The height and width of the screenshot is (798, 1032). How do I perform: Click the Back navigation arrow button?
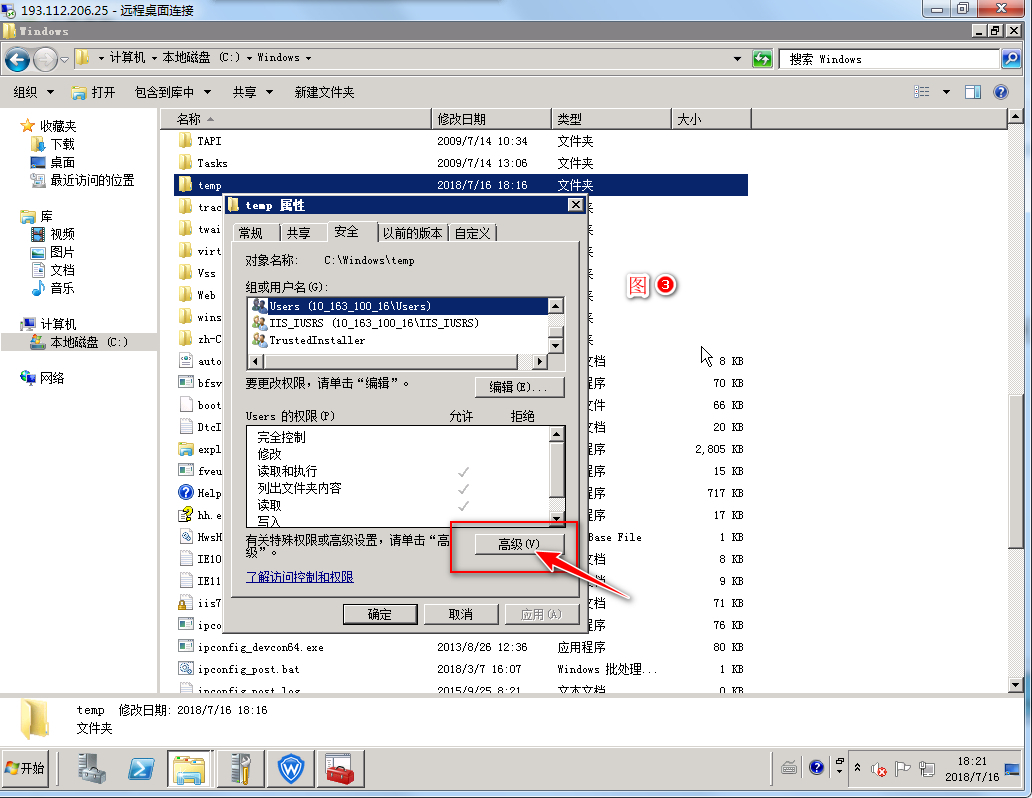(17, 59)
